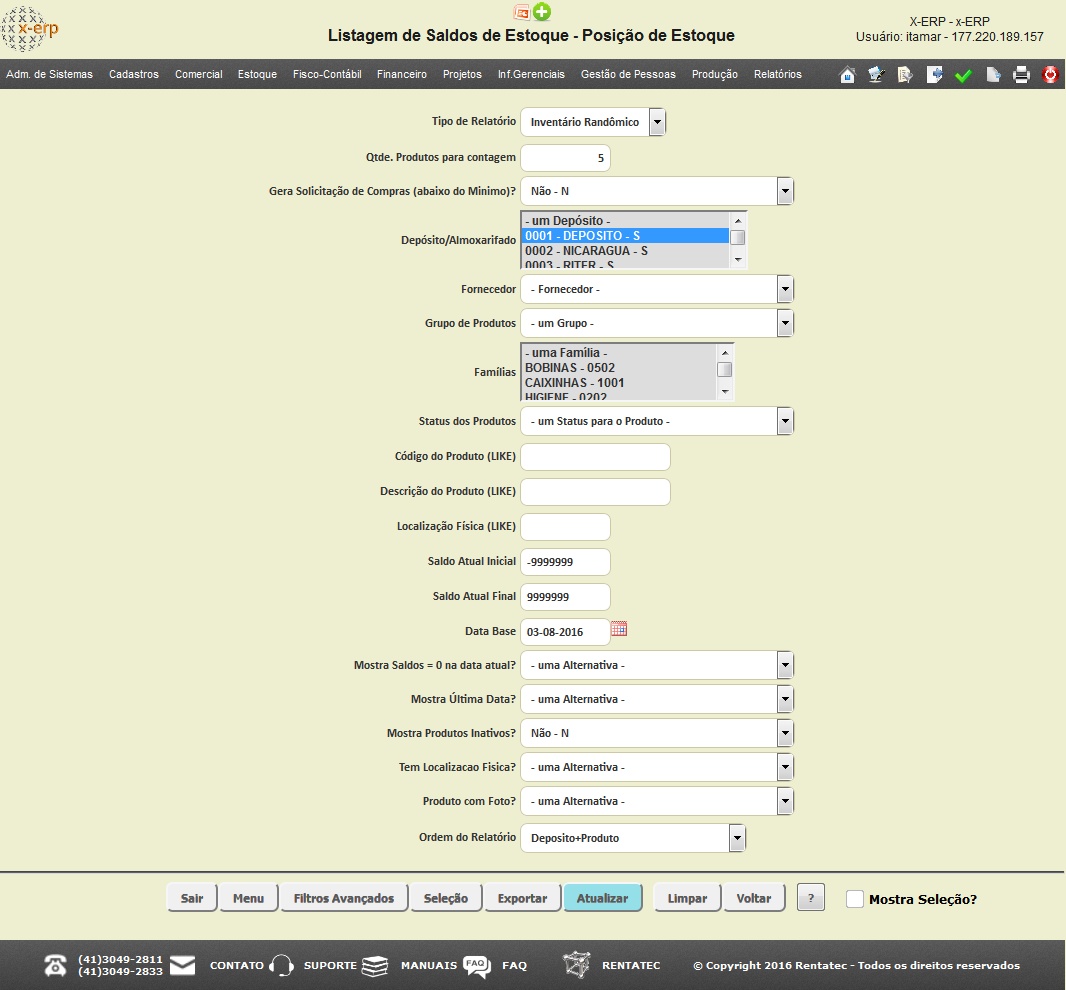Open the calendar picker beside Data Base
The image size is (1066, 990).
tap(619, 628)
